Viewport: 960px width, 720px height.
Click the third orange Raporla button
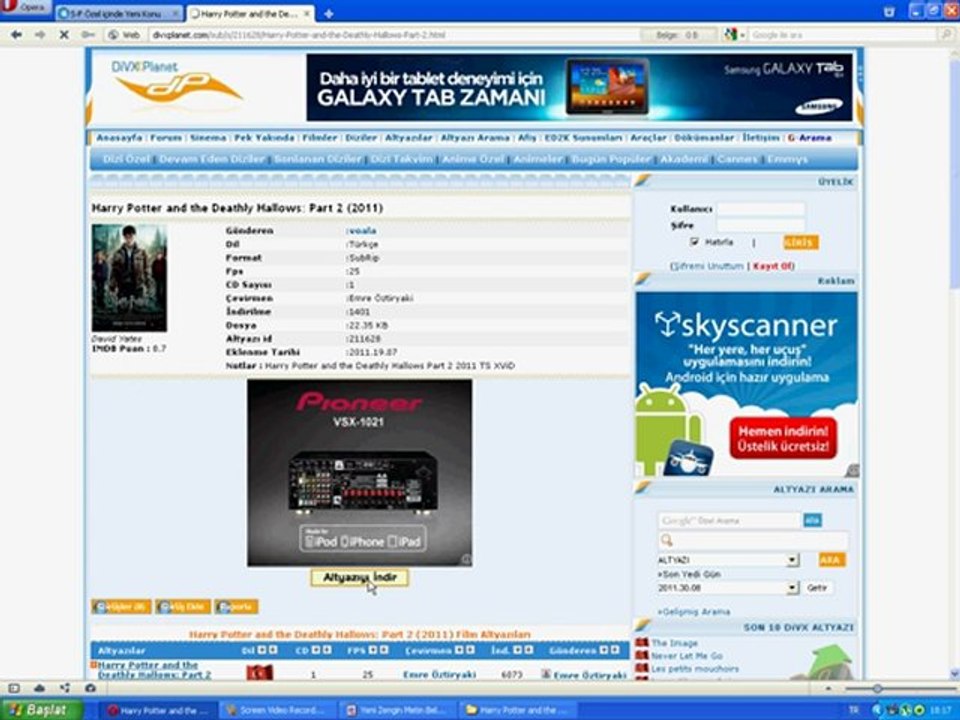tap(236, 607)
